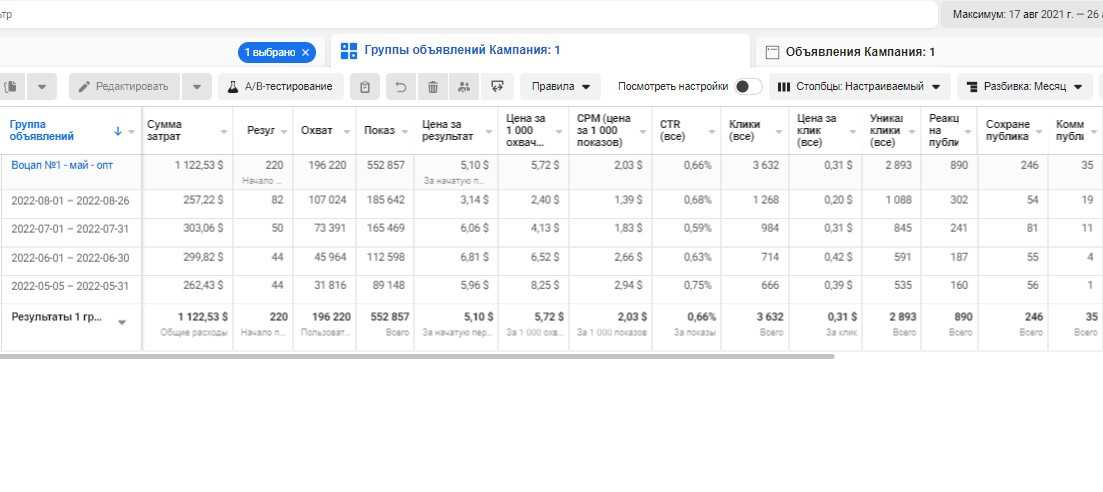
Task: Open 'Разбивка: Месяц' dropdown
Action: pyautogui.click(x=1024, y=87)
